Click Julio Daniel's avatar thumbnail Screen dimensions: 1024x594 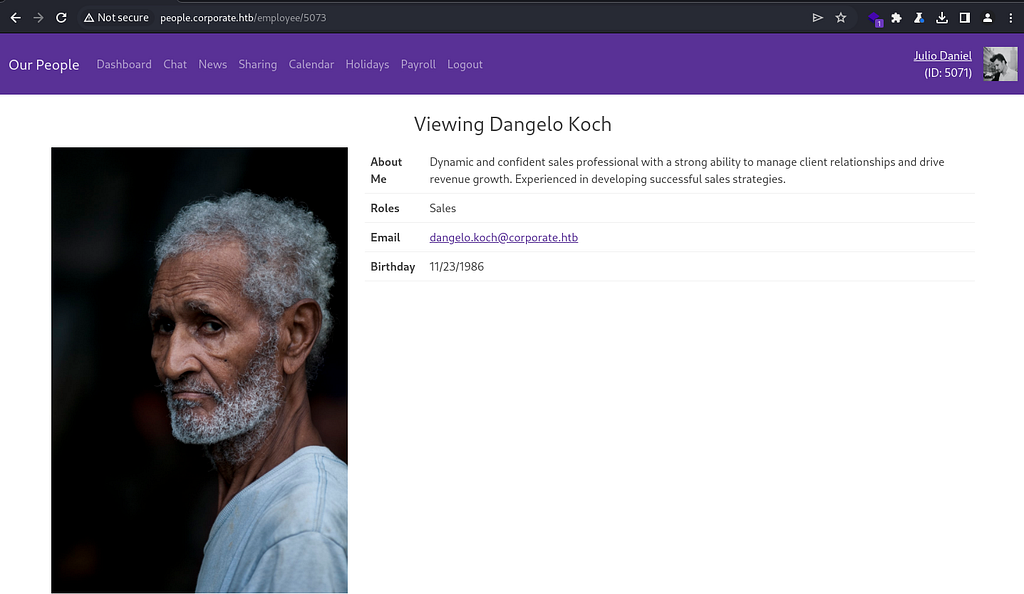pos(1000,64)
